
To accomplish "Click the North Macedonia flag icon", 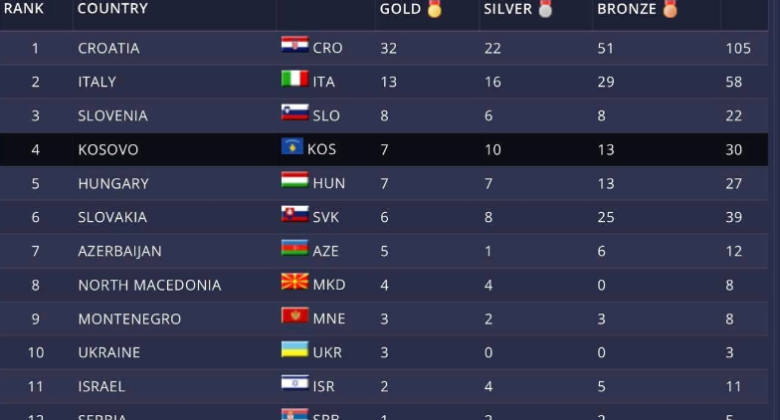I will pyautogui.click(x=294, y=282).
